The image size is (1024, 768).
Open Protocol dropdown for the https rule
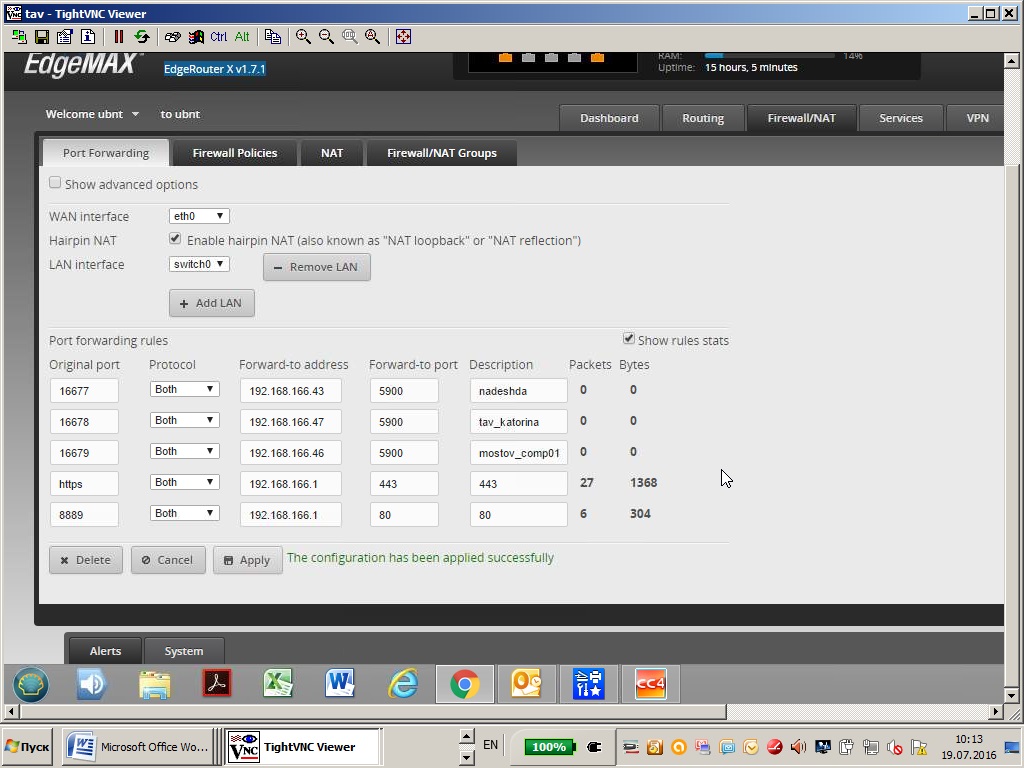[184, 483]
